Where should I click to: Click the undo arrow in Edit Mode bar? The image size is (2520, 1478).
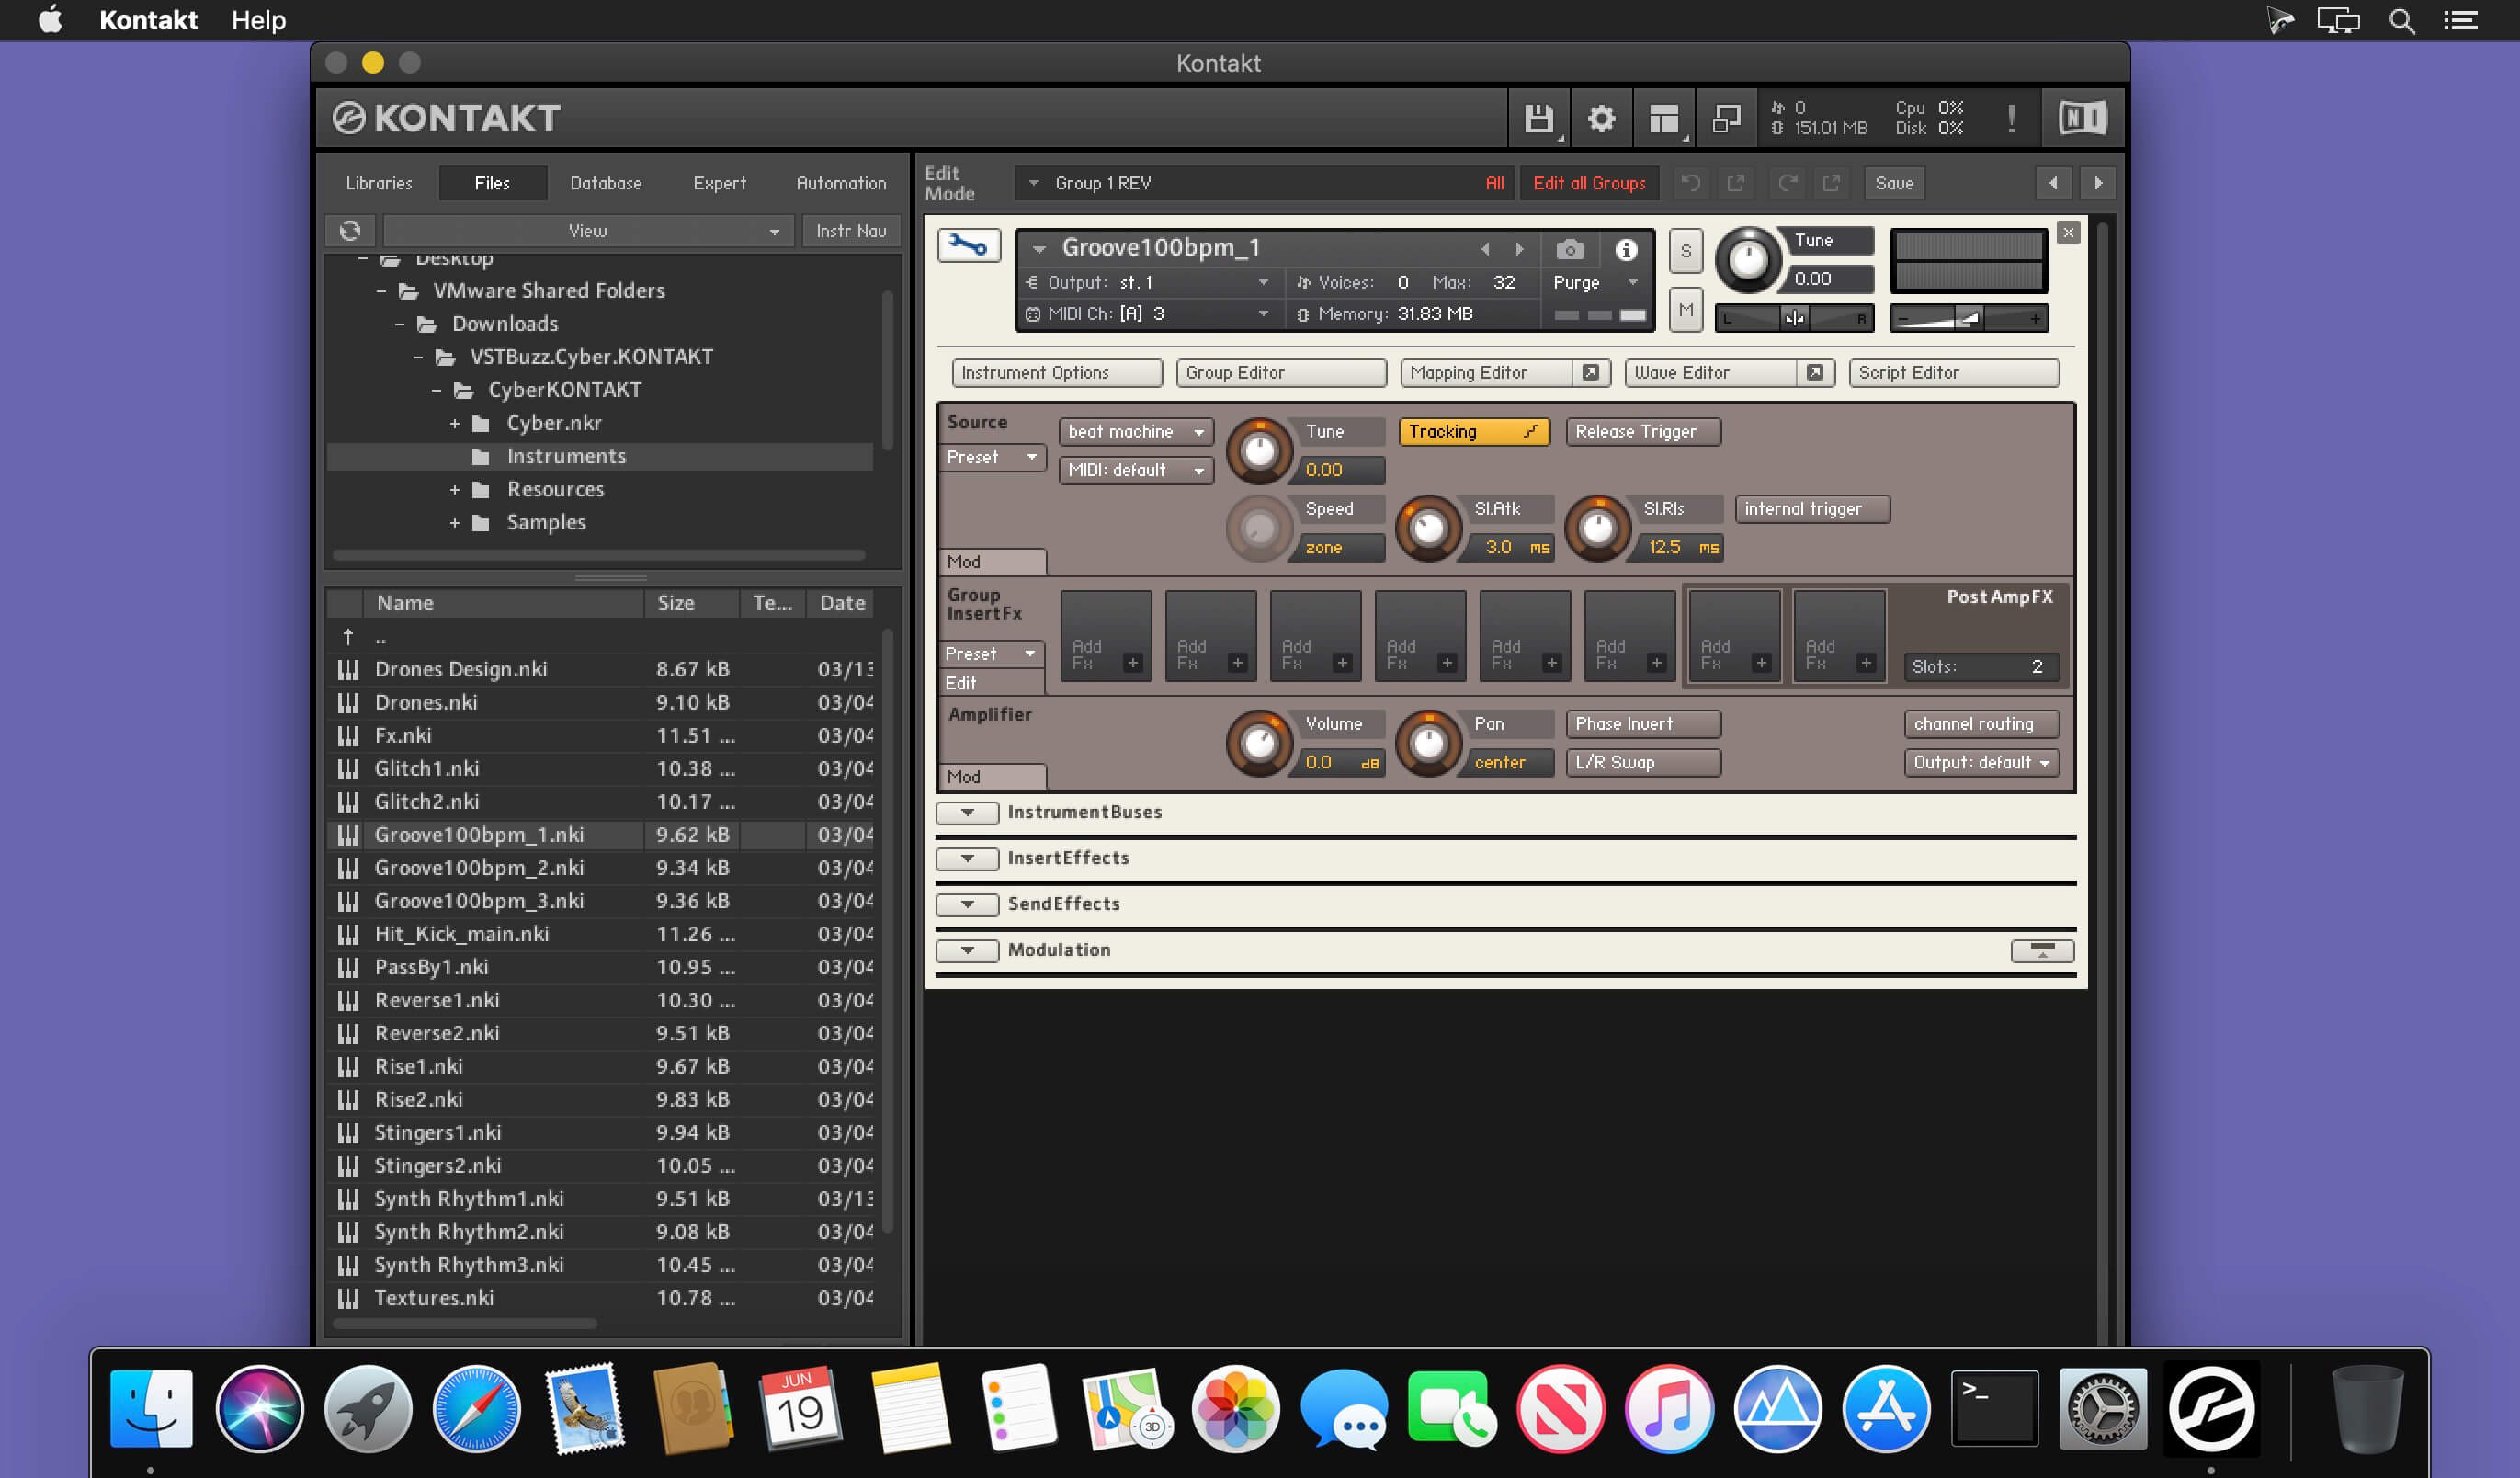click(x=1690, y=183)
